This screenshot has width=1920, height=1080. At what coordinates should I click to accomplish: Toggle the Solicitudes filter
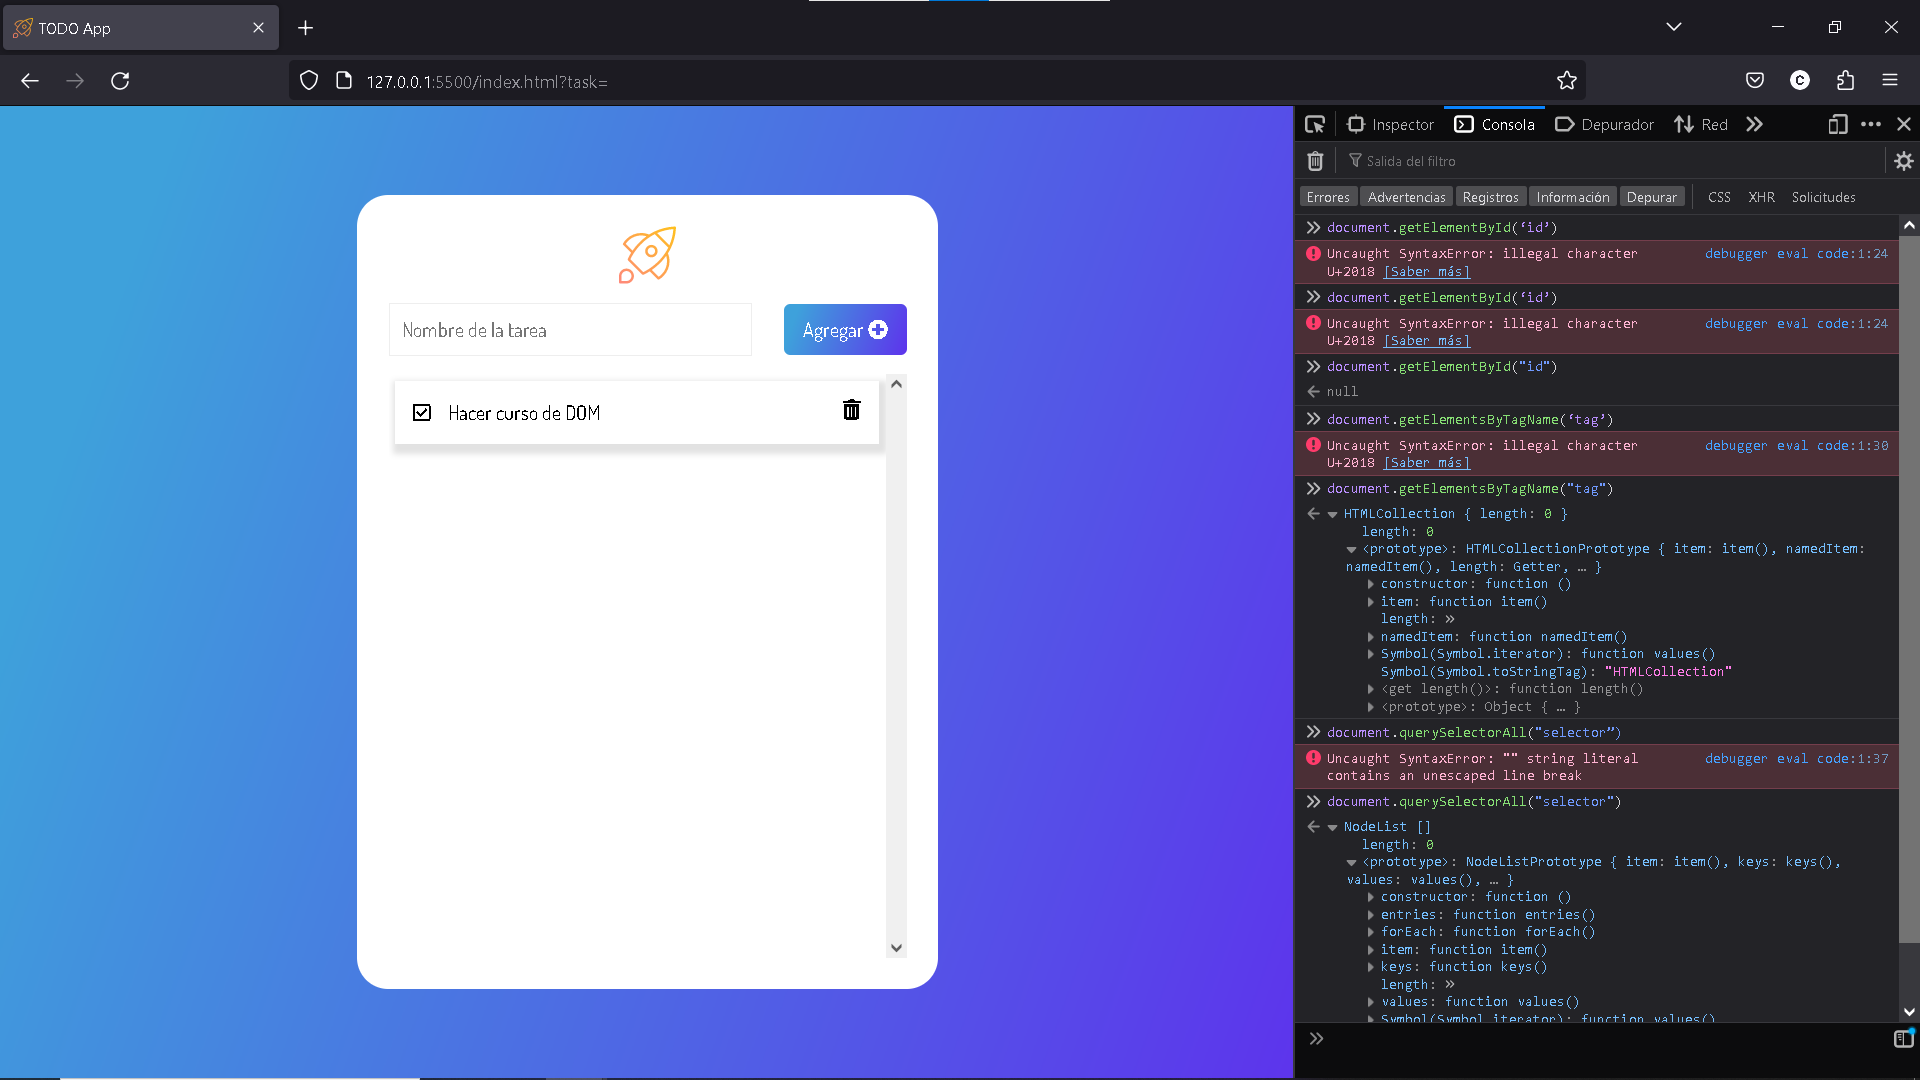pyautogui.click(x=1823, y=197)
